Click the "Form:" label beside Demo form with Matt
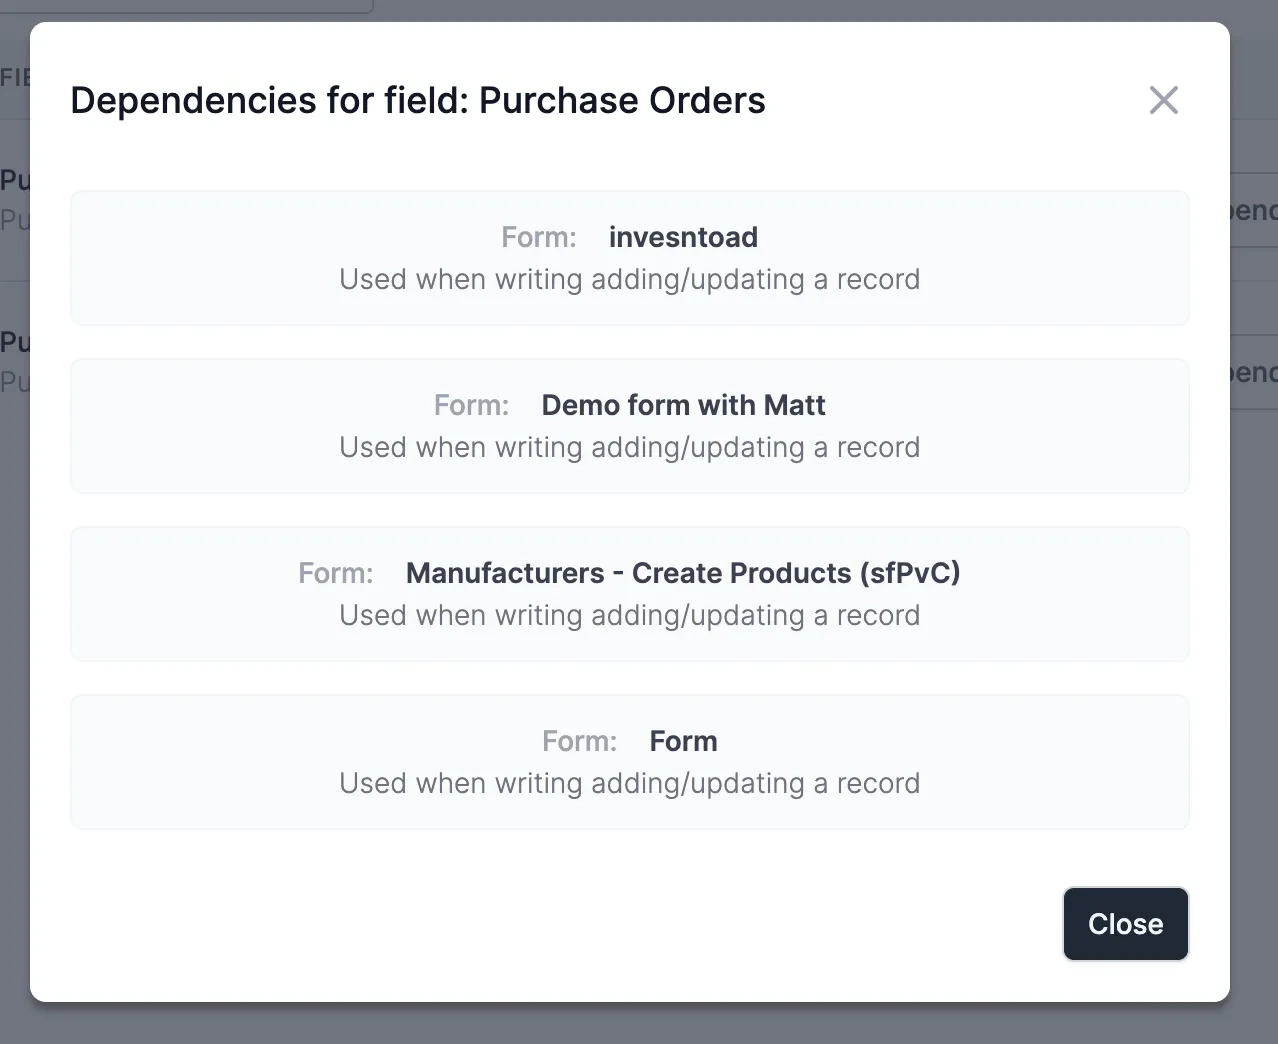Image resolution: width=1278 pixels, height=1044 pixels. (471, 405)
